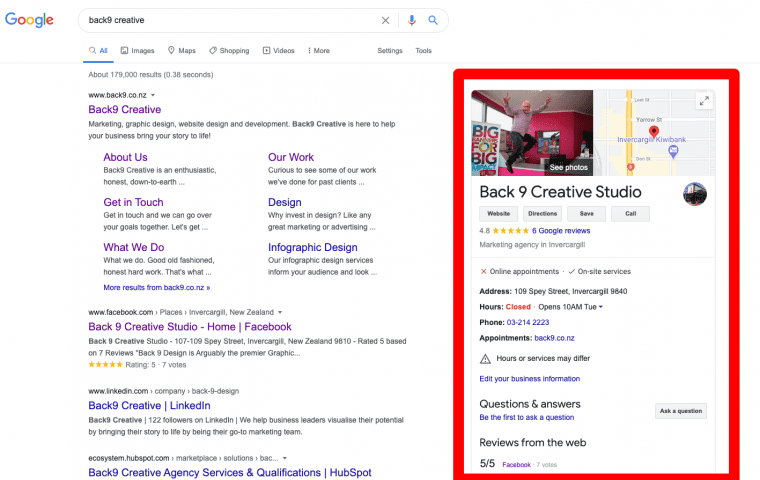Click Be the first to ask a question
The height and width of the screenshot is (480, 760).
526,417
